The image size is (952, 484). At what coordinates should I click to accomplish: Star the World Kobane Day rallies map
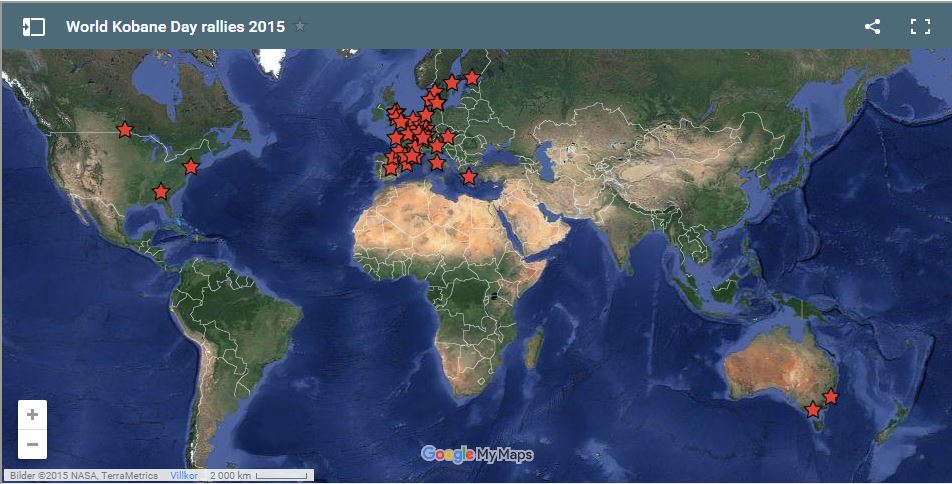[300, 26]
